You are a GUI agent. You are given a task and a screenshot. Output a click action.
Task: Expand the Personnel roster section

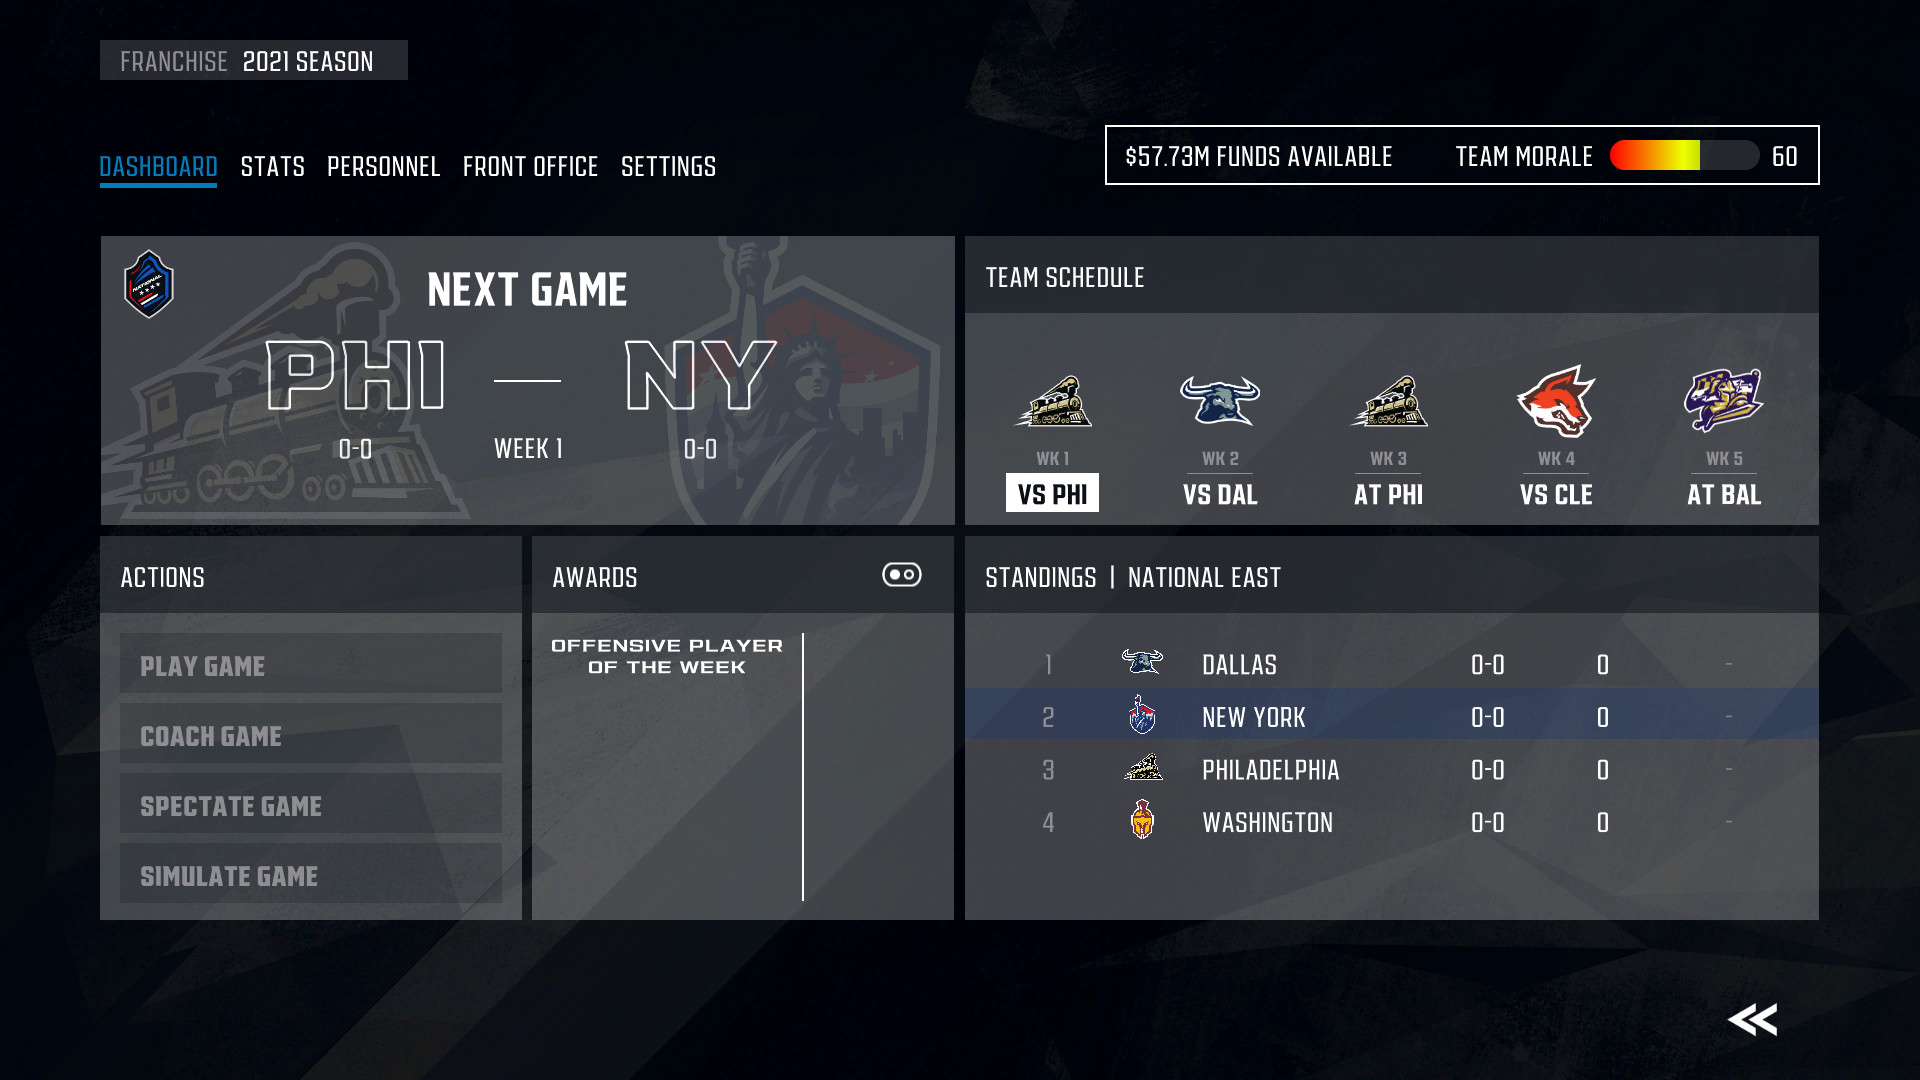(384, 166)
